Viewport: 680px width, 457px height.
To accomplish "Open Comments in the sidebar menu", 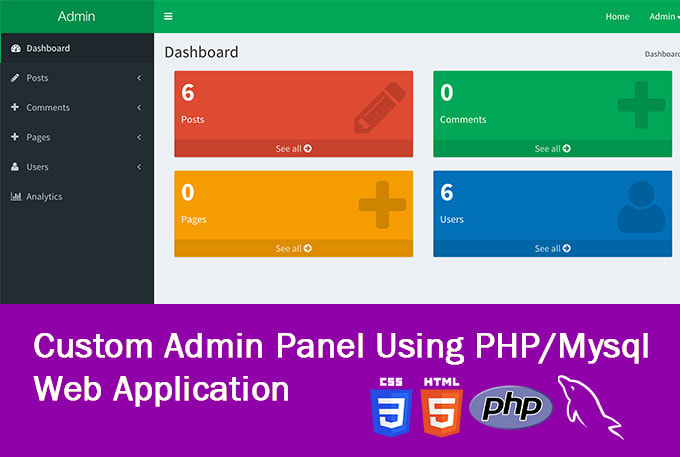I will [x=77, y=107].
